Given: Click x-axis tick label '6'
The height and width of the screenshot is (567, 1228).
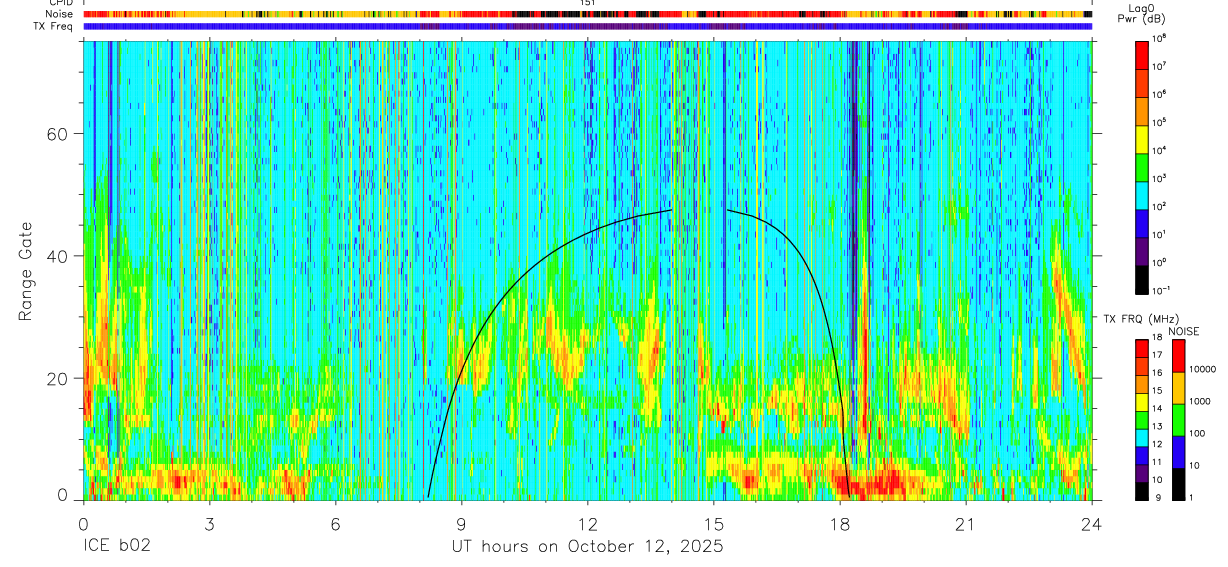Looking at the screenshot, I should tap(335, 524).
